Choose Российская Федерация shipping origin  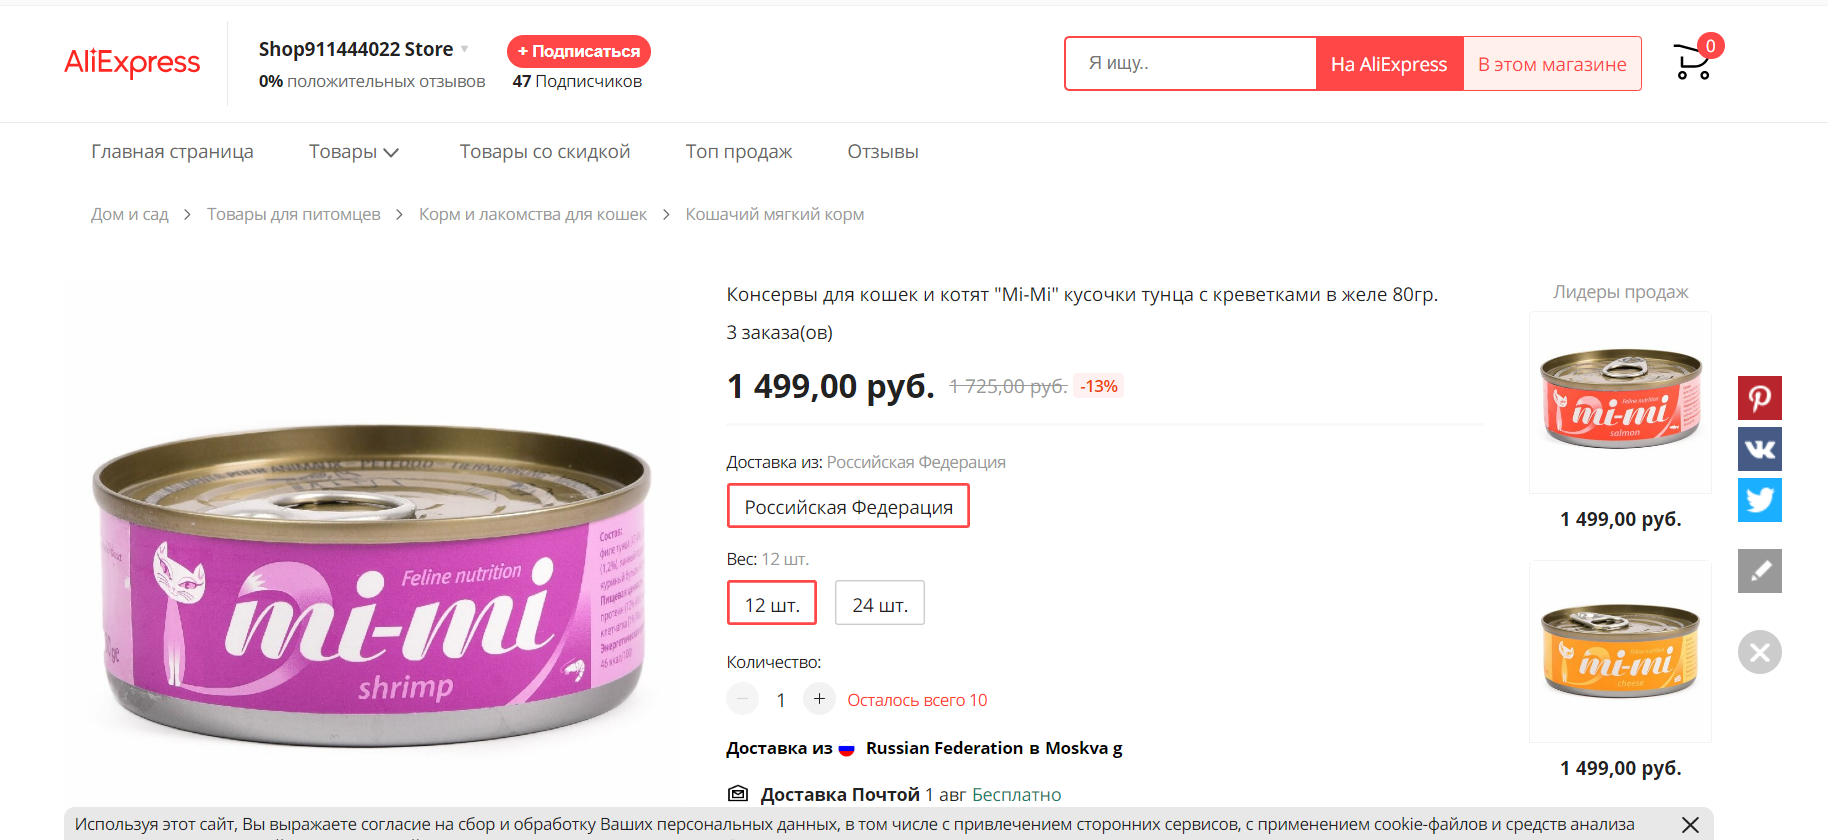click(848, 506)
